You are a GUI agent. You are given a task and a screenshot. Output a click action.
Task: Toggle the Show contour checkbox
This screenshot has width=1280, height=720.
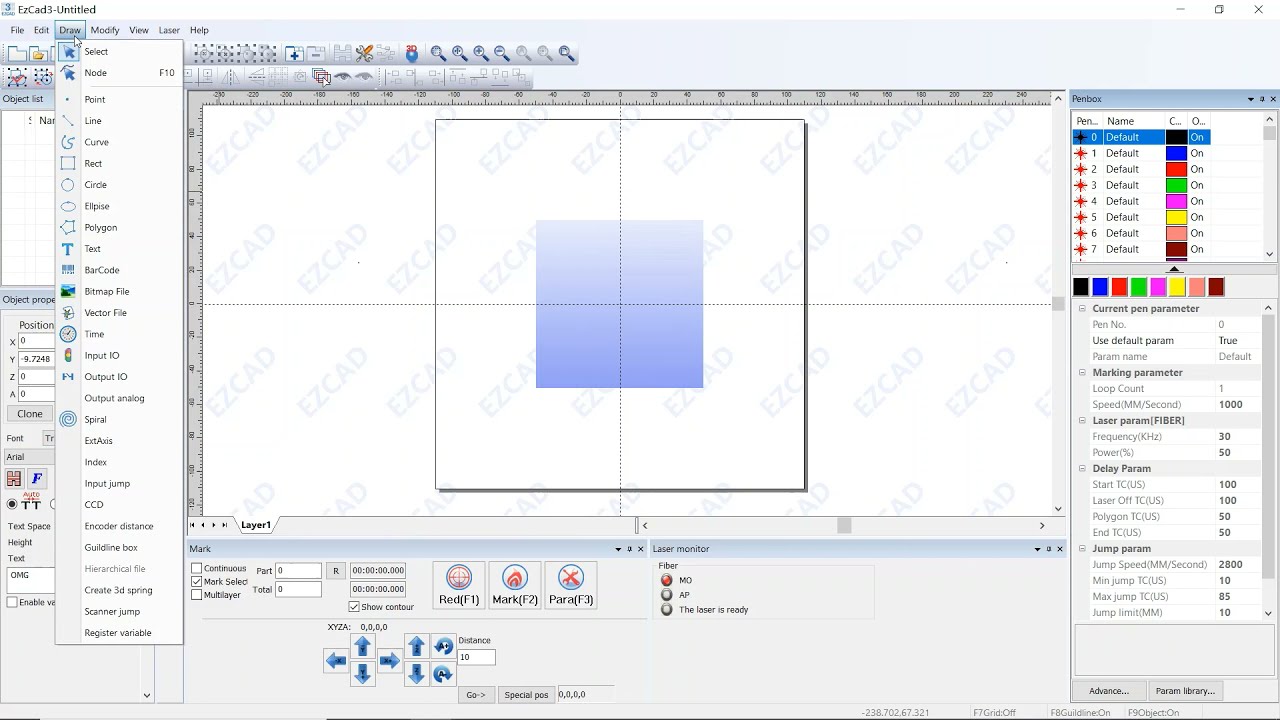click(x=354, y=607)
